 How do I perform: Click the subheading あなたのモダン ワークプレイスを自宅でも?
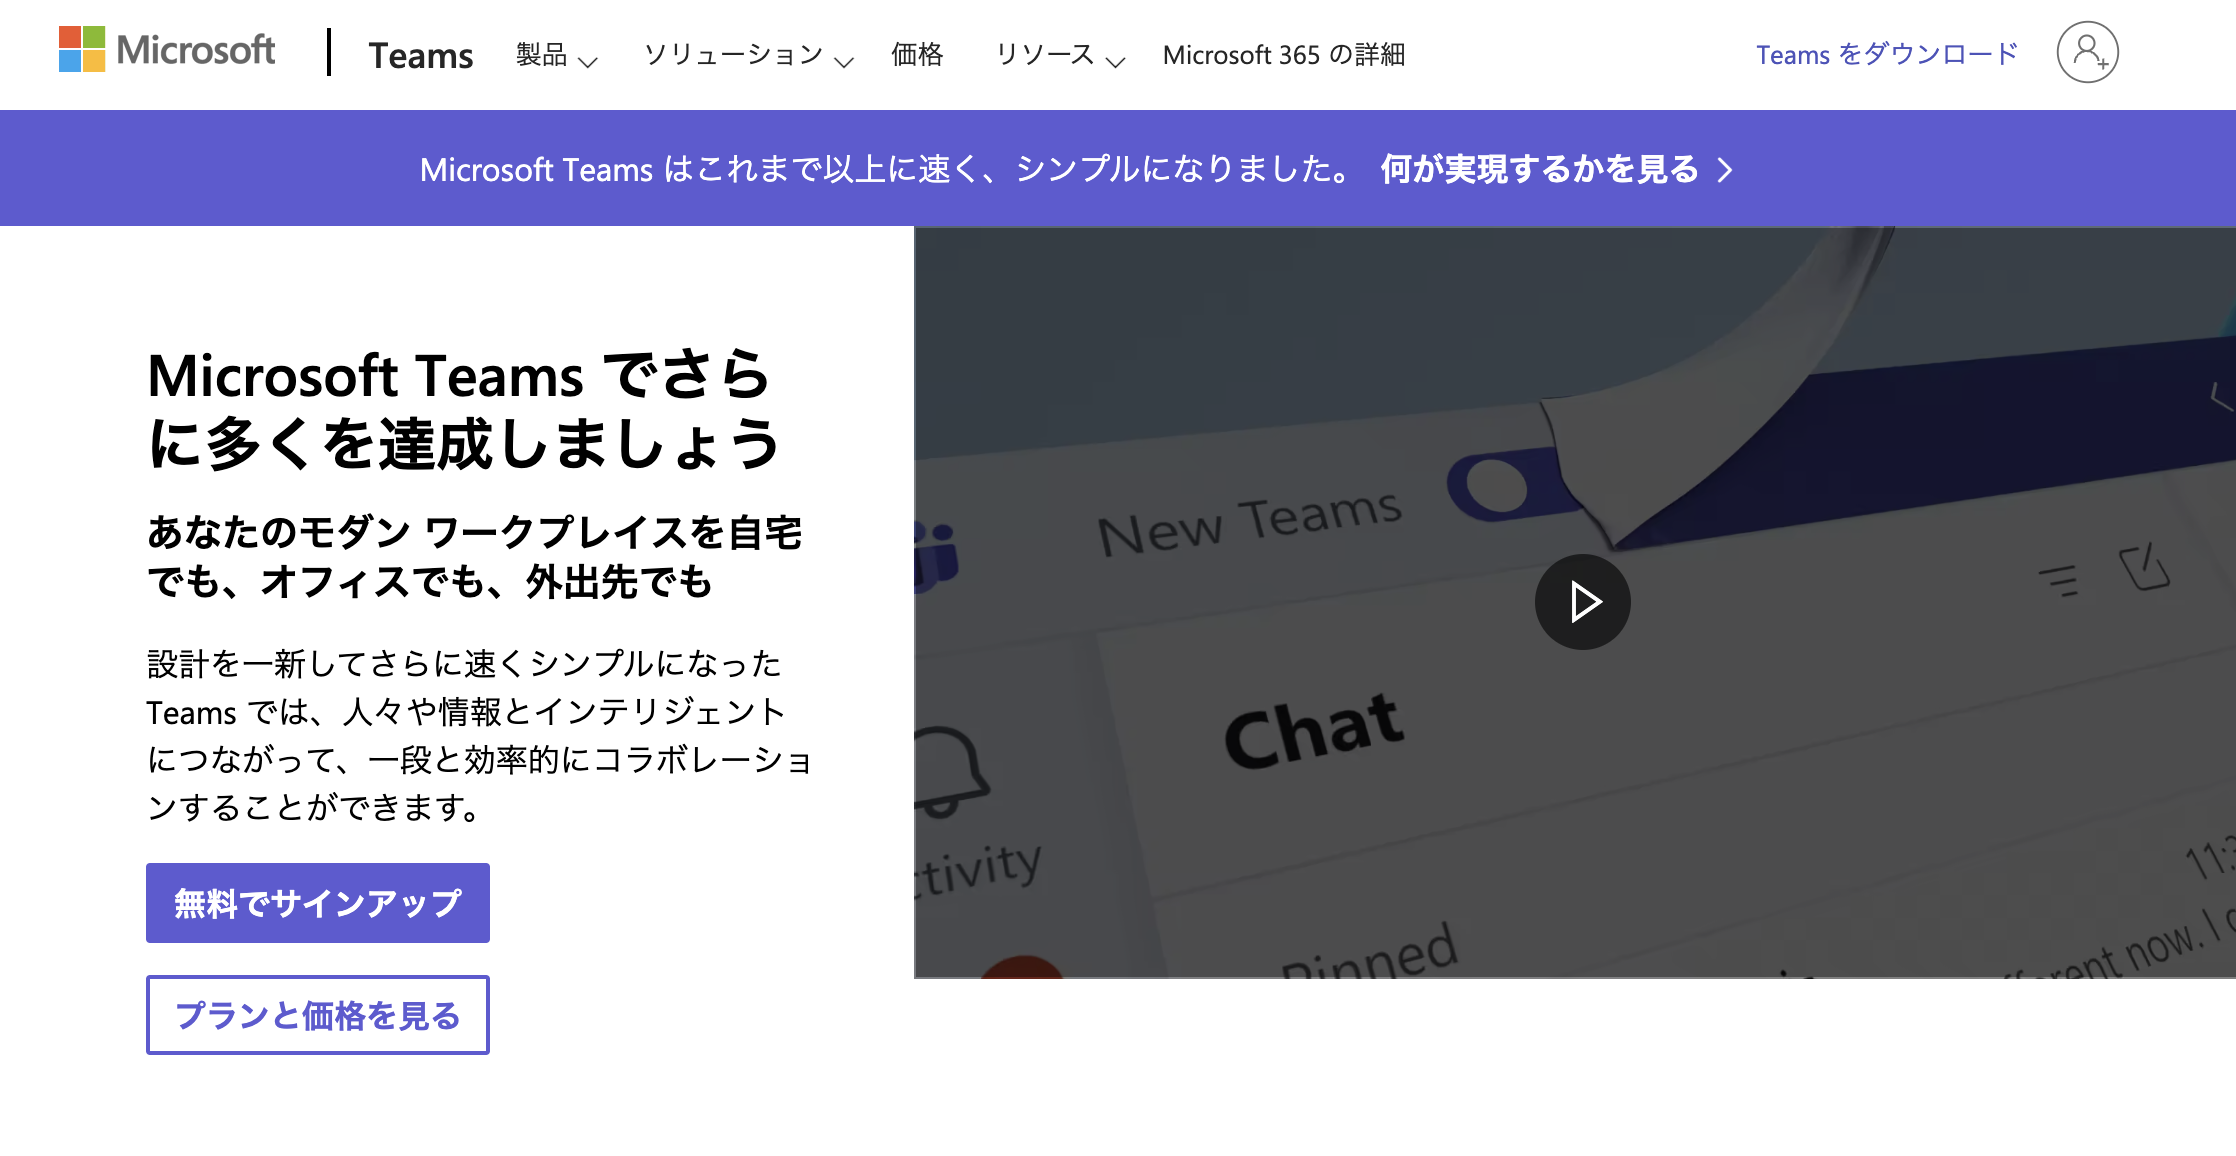[x=475, y=557]
